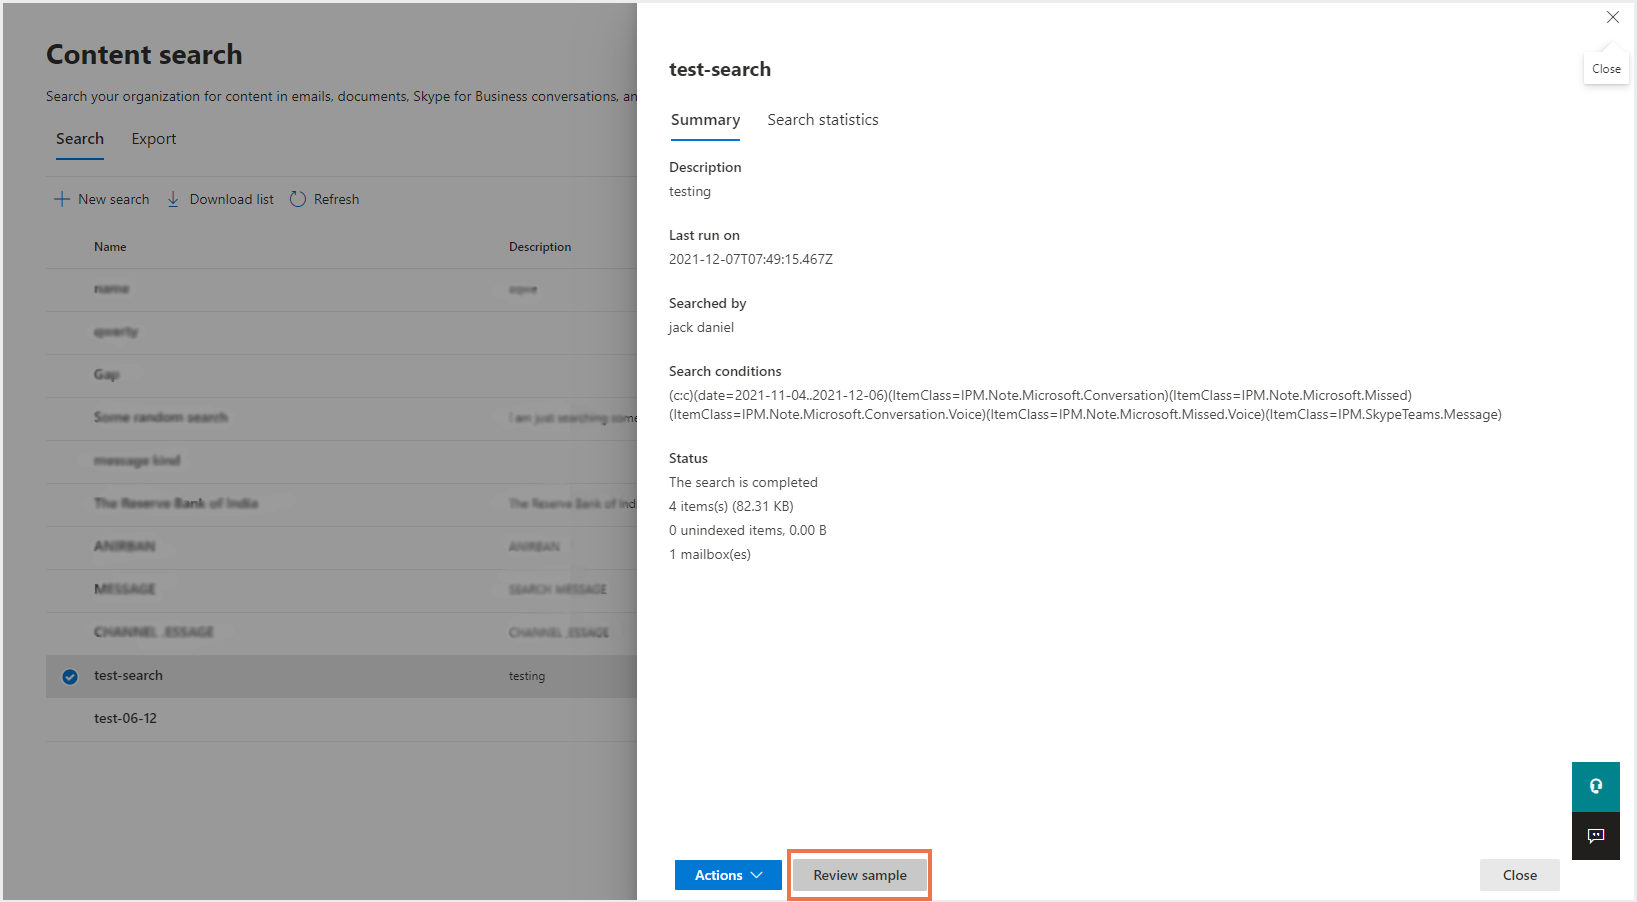
Task: Select the test-06-12 search row
Action: [x=125, y=719]
